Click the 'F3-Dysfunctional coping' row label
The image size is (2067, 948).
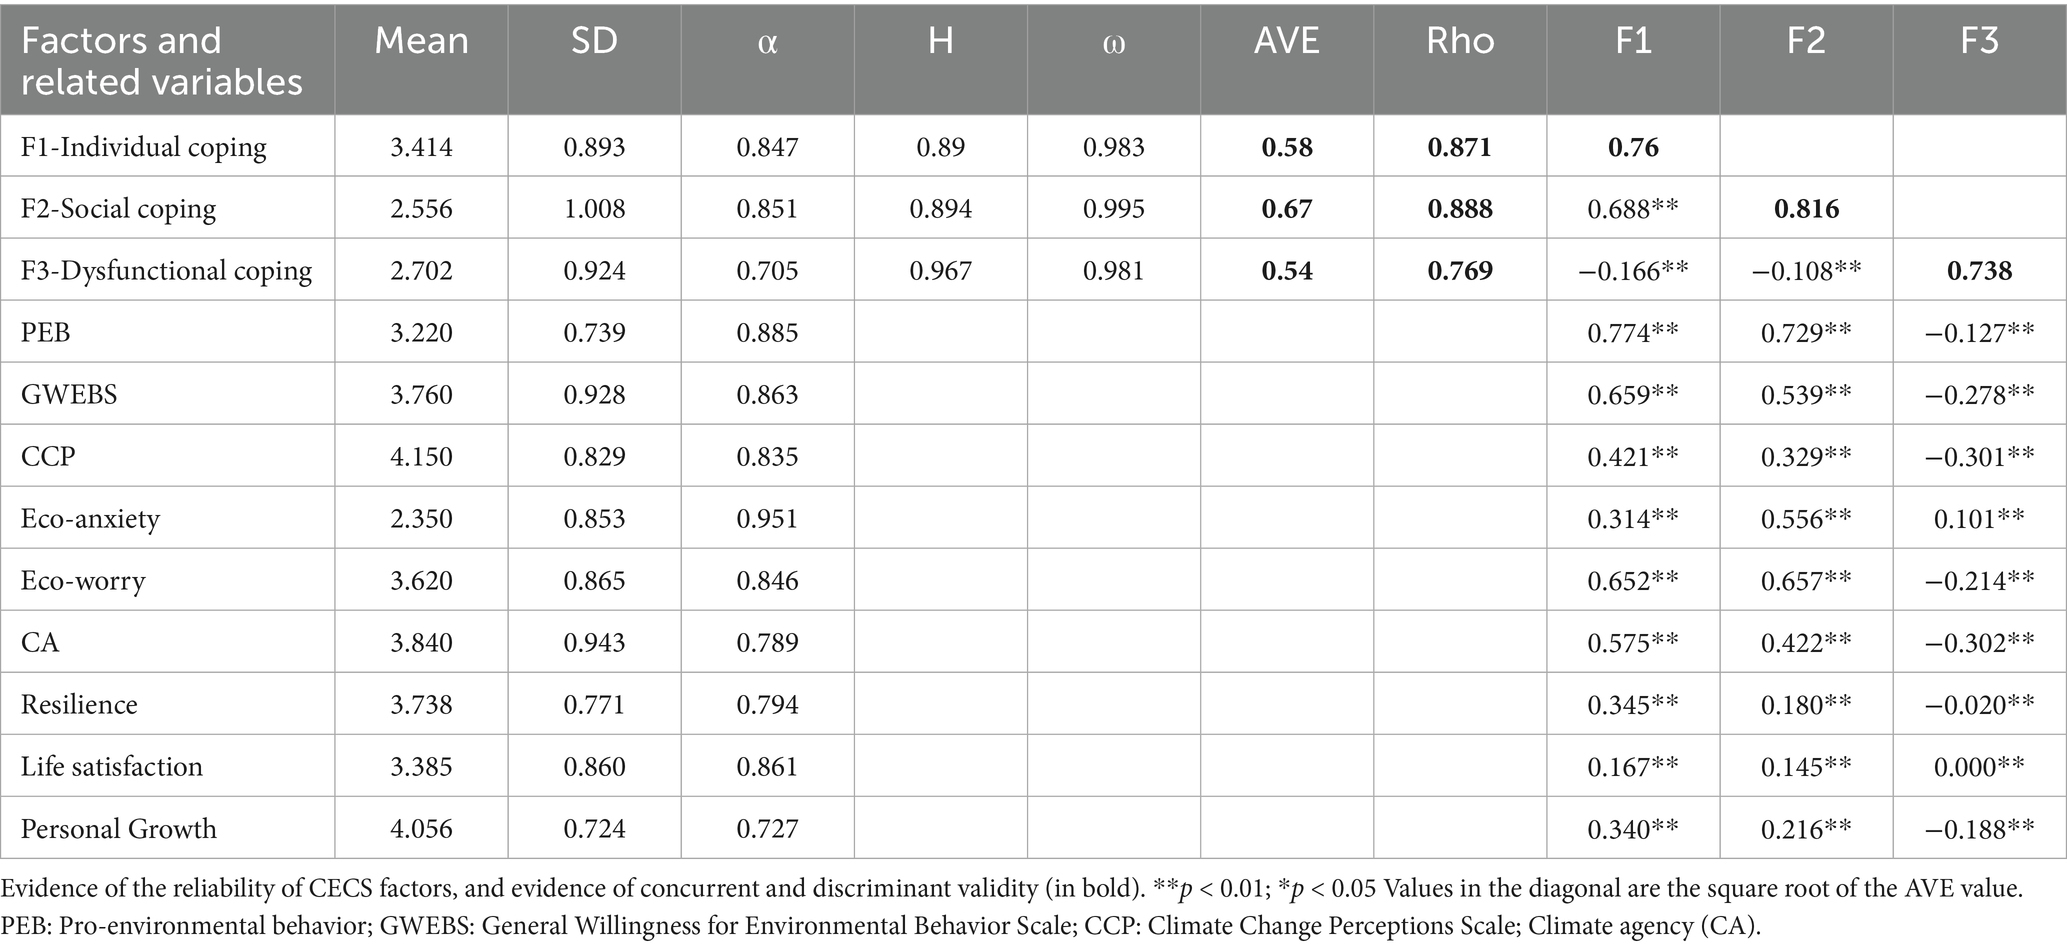(166, 271)
